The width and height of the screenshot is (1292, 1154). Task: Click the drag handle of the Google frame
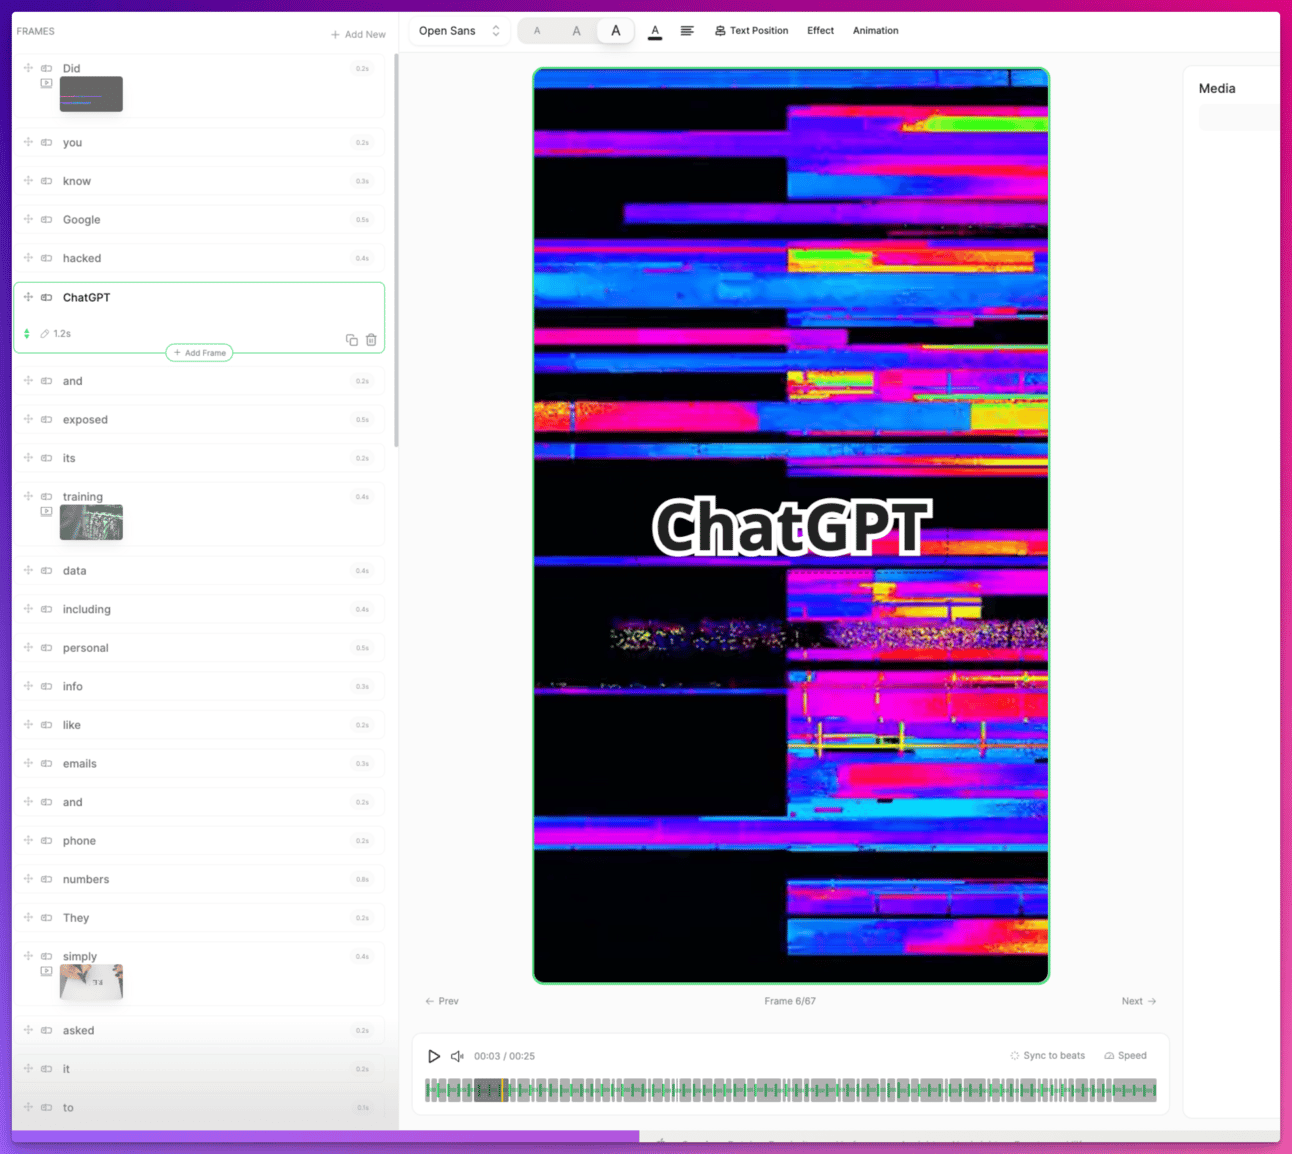coord(28,219)
